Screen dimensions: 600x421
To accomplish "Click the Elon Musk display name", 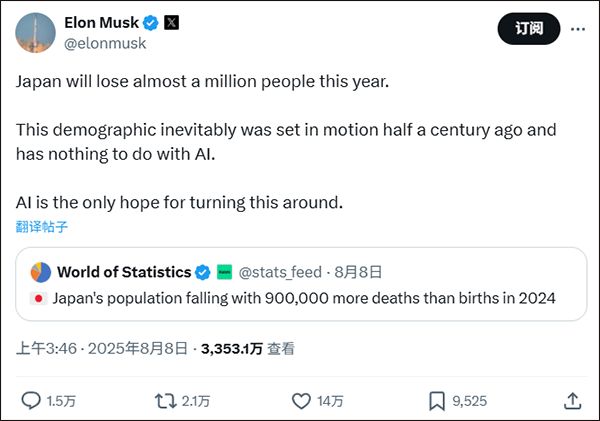I will click(101, 22).
